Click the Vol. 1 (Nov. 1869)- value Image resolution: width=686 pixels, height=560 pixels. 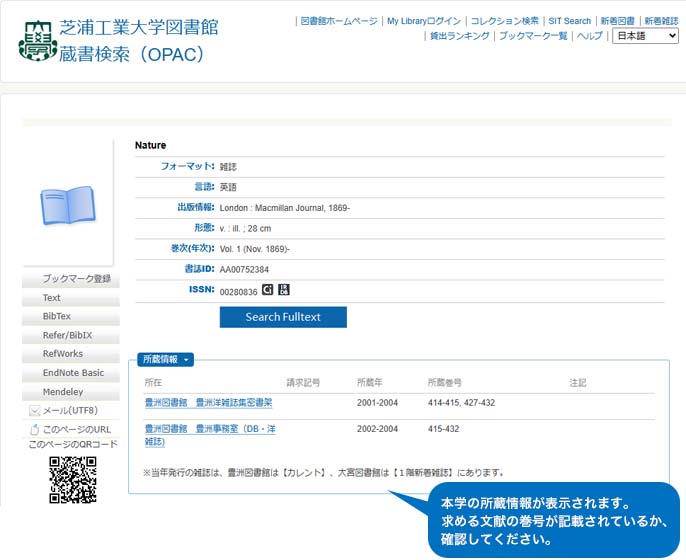click(x=255, y=249)
